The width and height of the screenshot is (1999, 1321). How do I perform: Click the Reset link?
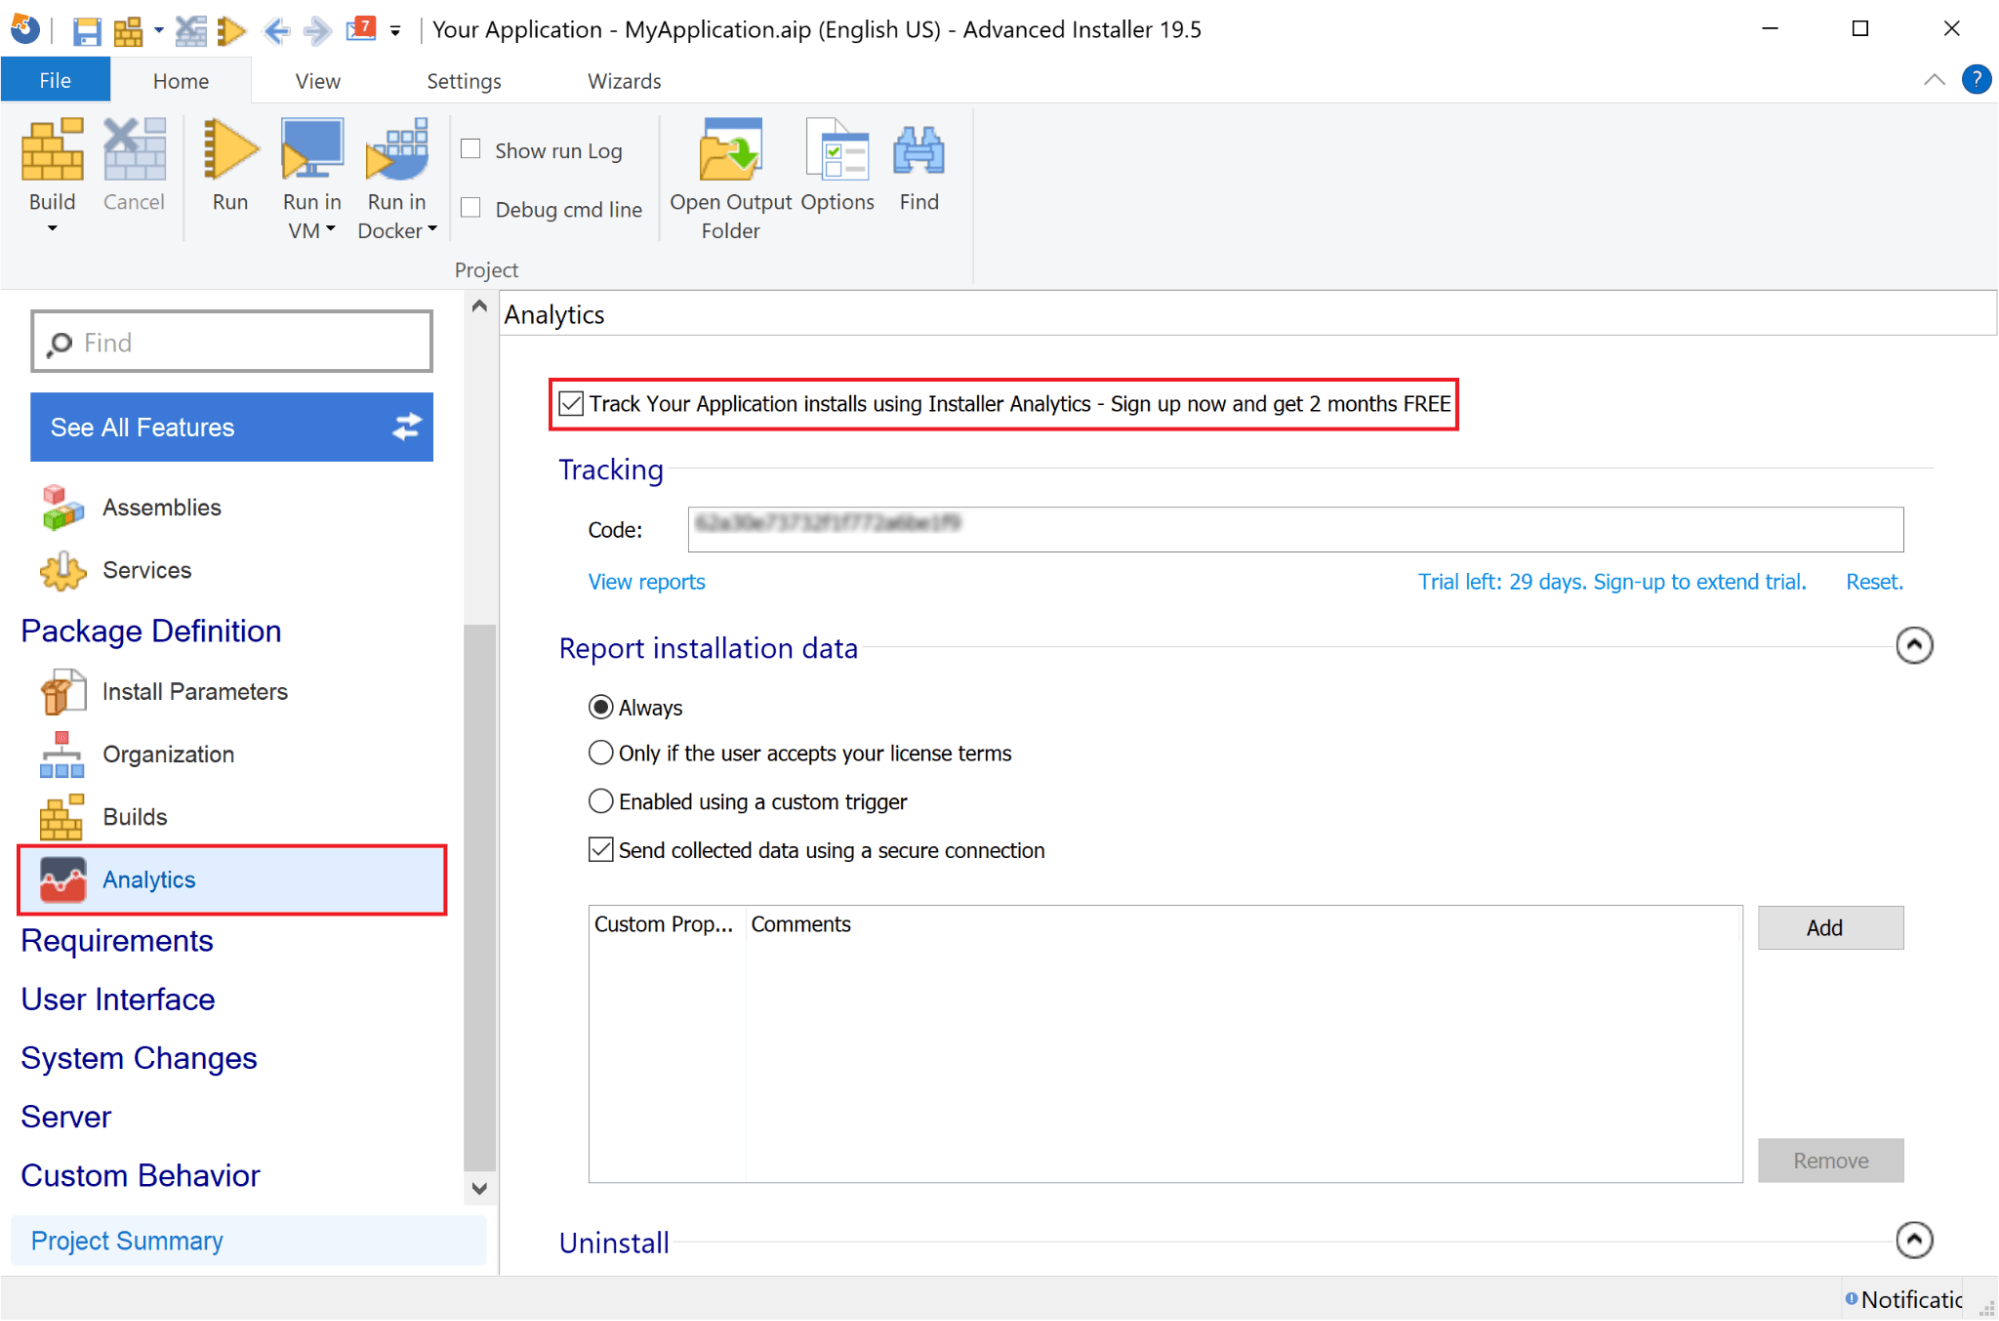click(1874, 581)
